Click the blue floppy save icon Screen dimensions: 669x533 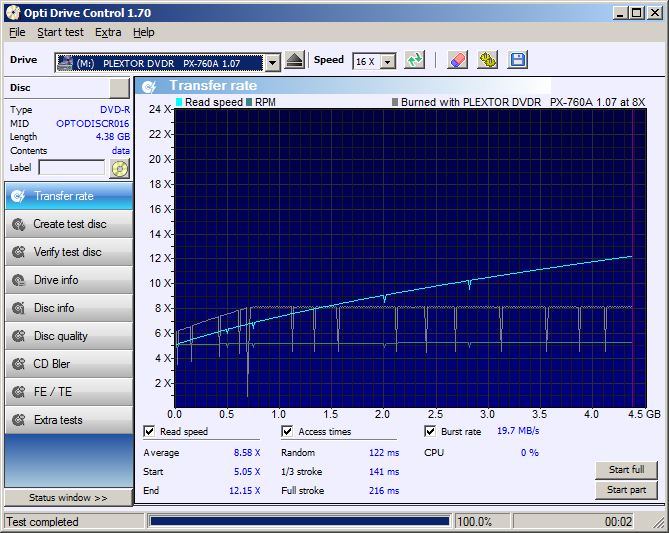tap(518, 60)
